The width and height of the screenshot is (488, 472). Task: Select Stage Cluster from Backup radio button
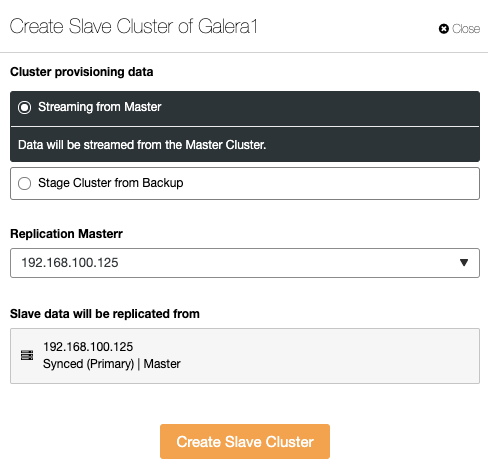point(25,183)
